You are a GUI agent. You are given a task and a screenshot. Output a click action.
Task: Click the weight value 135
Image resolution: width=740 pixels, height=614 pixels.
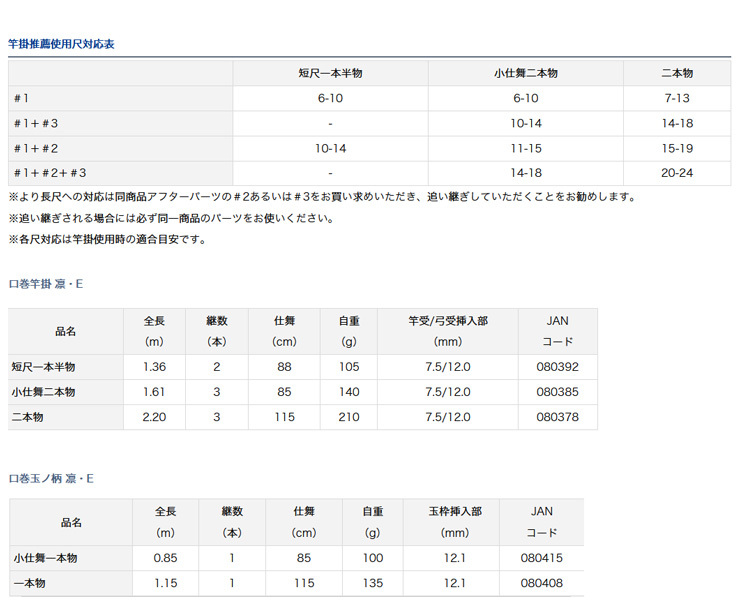[x=373, y=583]
